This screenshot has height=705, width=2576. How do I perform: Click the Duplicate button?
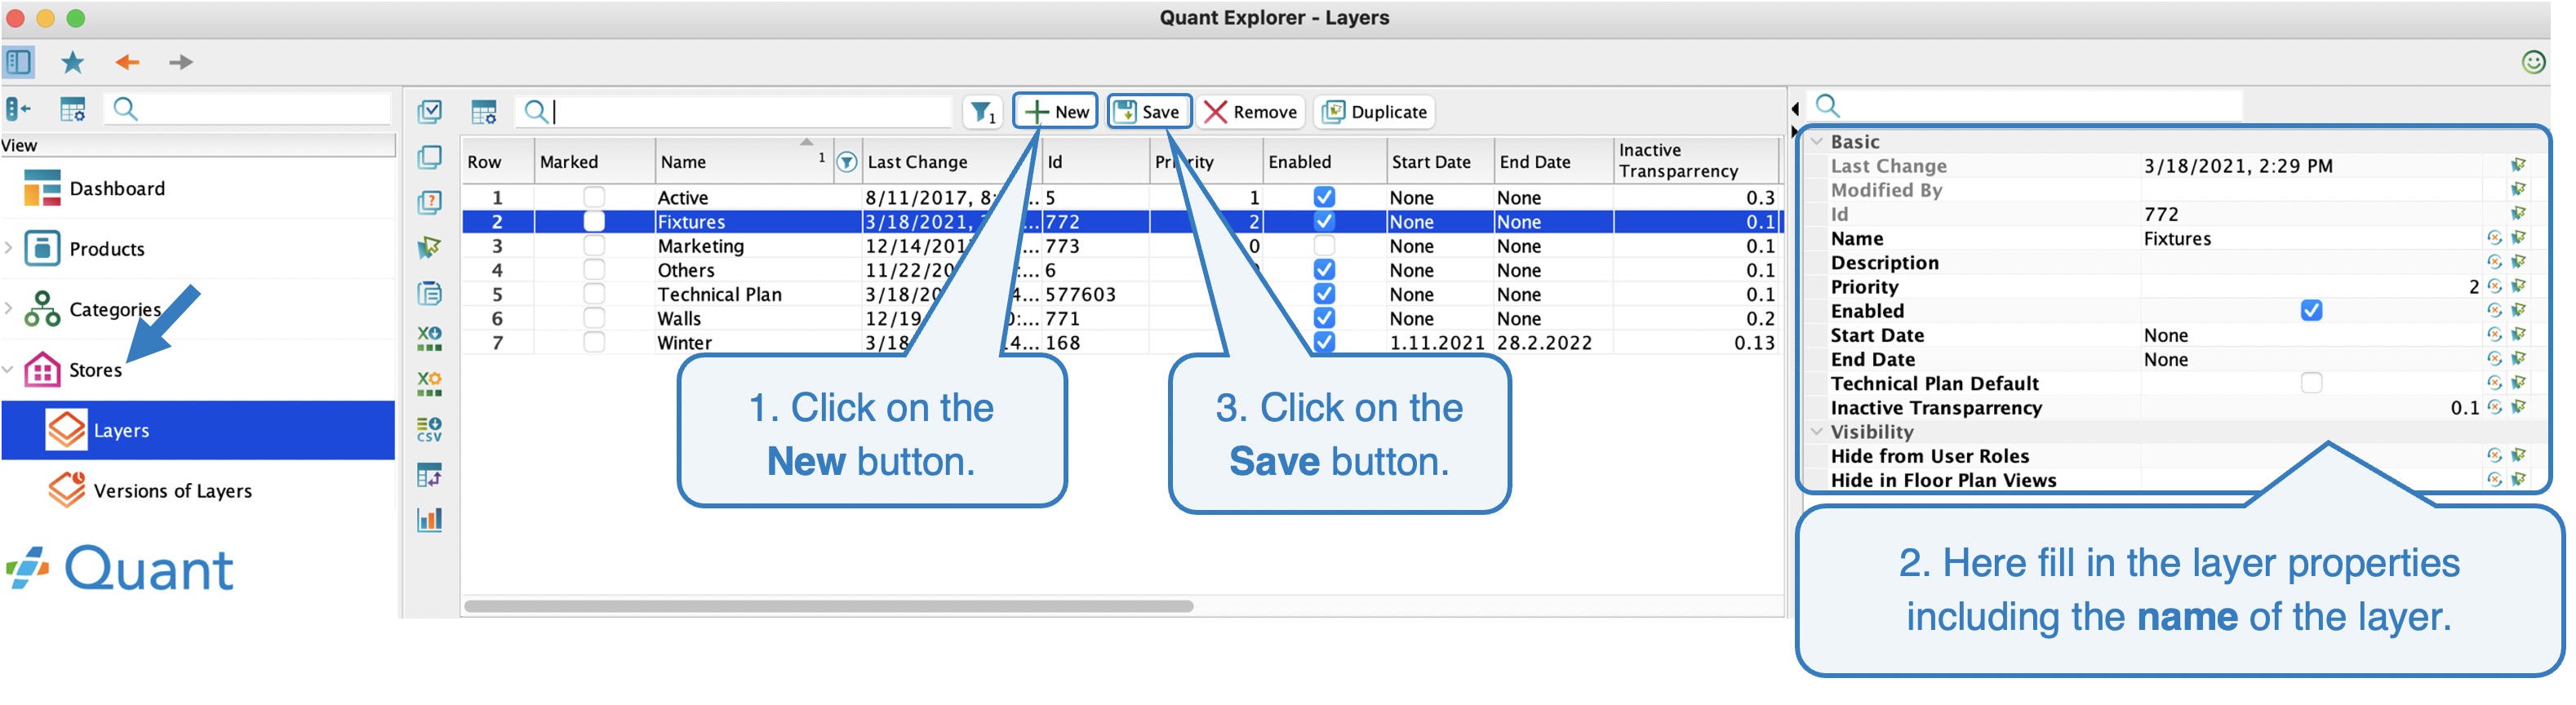coord(1374,112)
